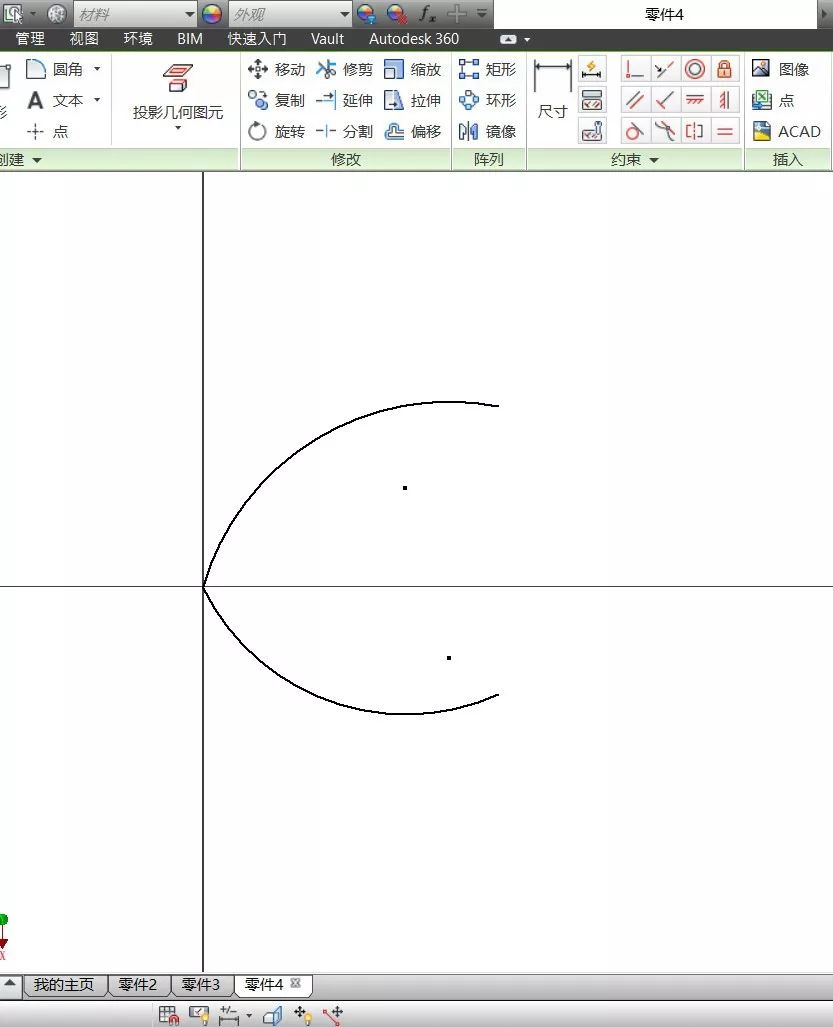Apply the Equal constraint
The width and height of the screenshot is (833, 1027).
724,132
